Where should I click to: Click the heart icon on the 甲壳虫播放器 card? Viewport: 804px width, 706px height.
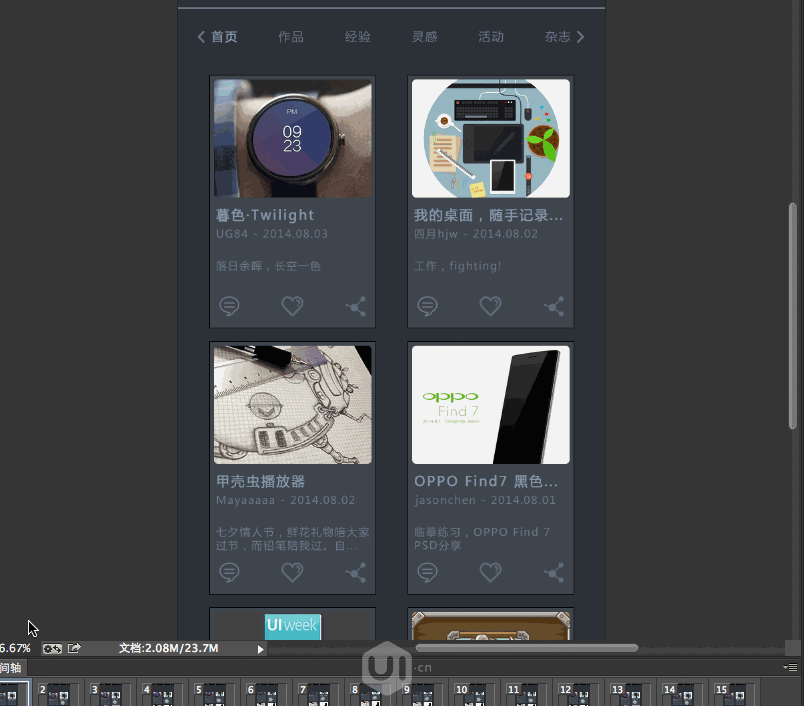[x=292, y=572]
